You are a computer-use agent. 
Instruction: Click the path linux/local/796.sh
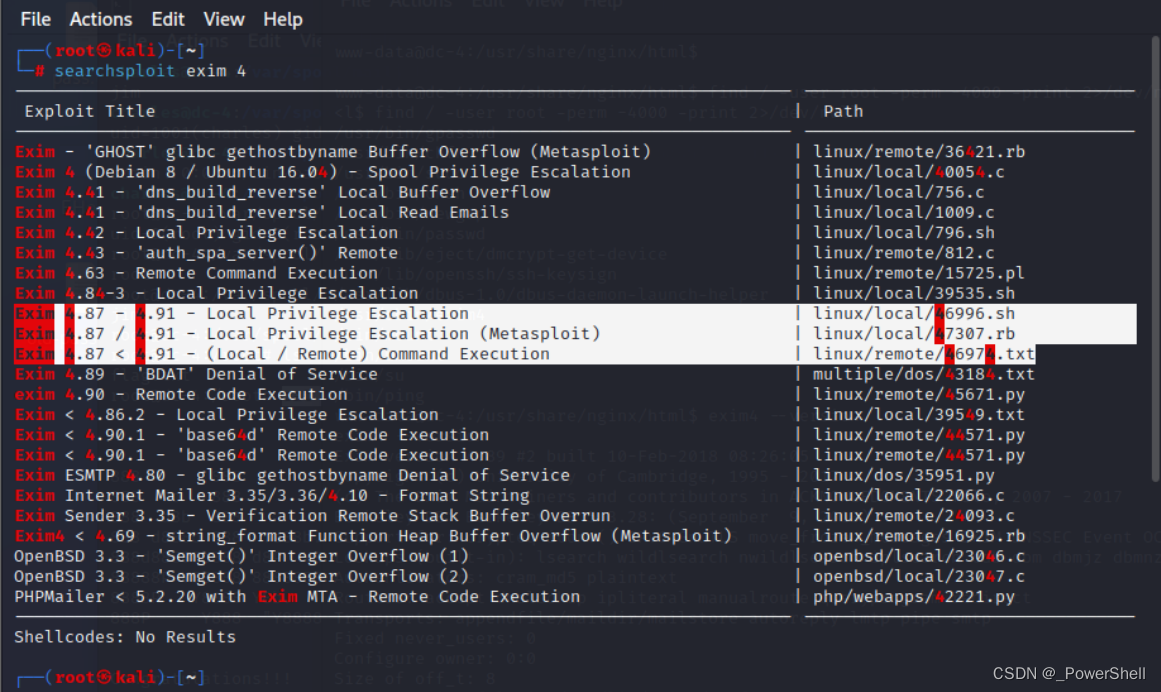pos(903,232)
